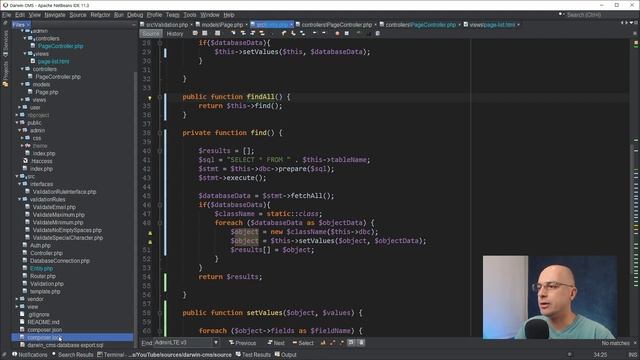Click the warning marker beside new $className line

tap(150, 233)
